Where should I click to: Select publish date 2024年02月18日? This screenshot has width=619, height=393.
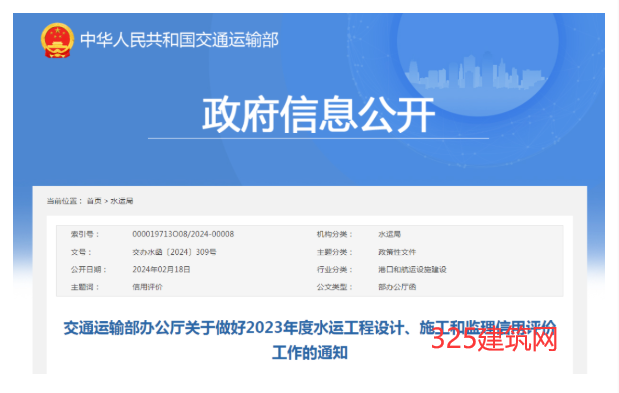(x=161, y=269)
